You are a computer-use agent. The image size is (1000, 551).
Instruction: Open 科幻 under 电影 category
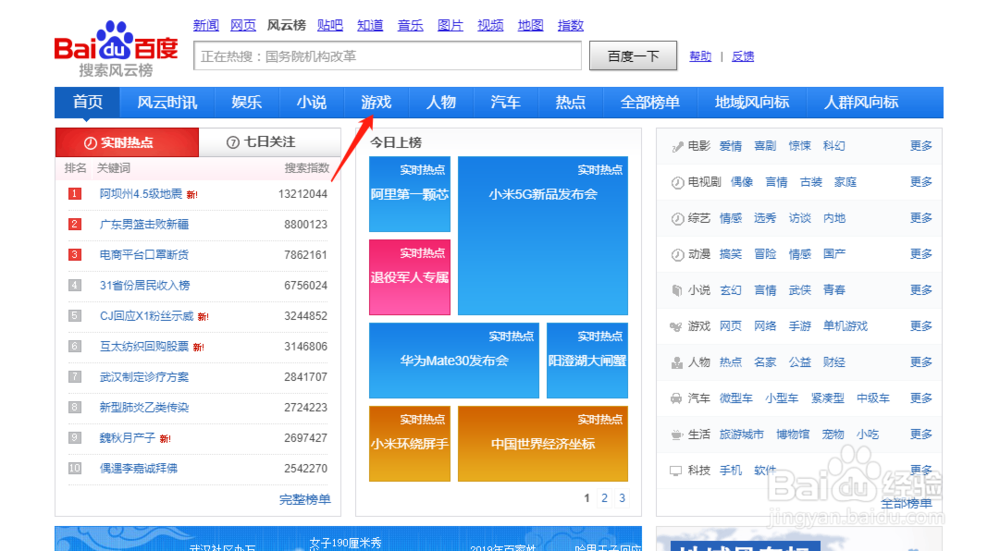[834, 146]
